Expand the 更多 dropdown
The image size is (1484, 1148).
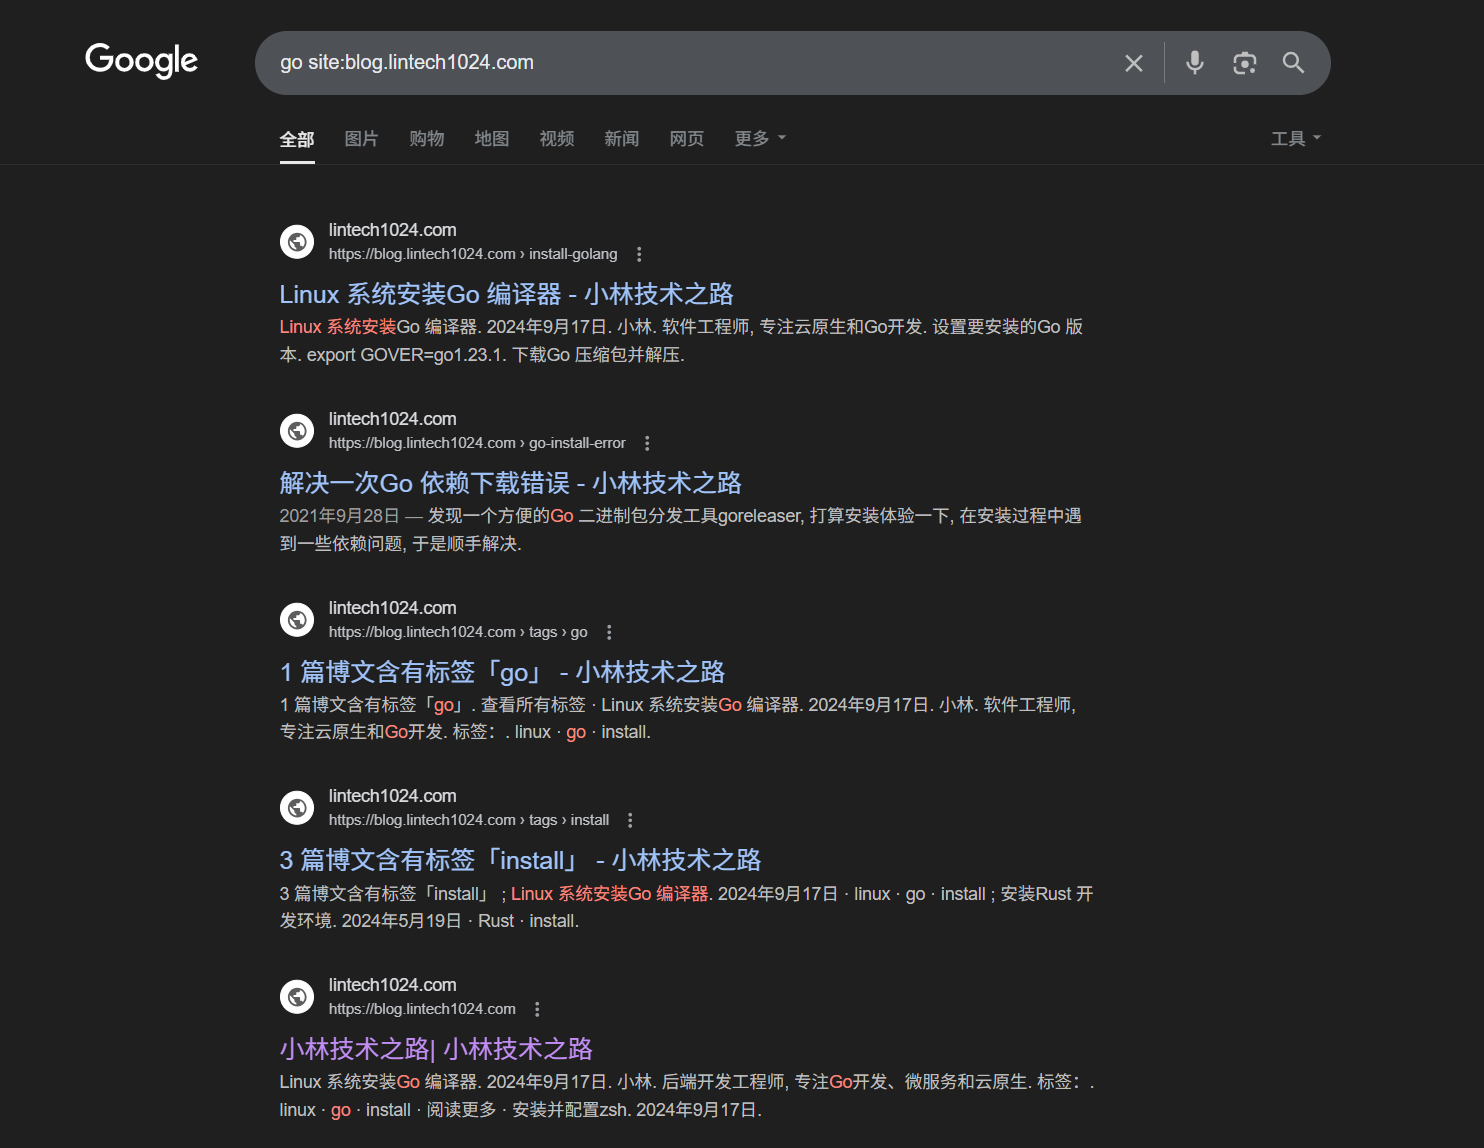point(760,139)
